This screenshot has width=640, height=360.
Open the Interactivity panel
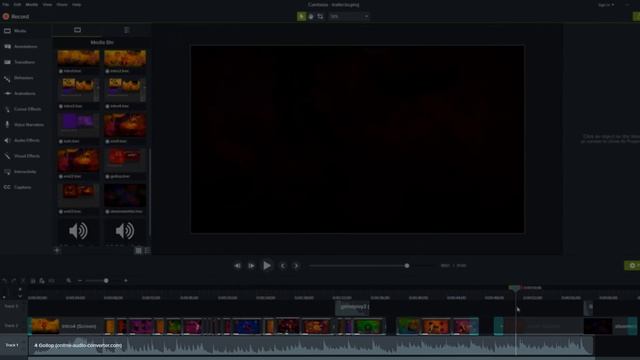tap(20, 172)
